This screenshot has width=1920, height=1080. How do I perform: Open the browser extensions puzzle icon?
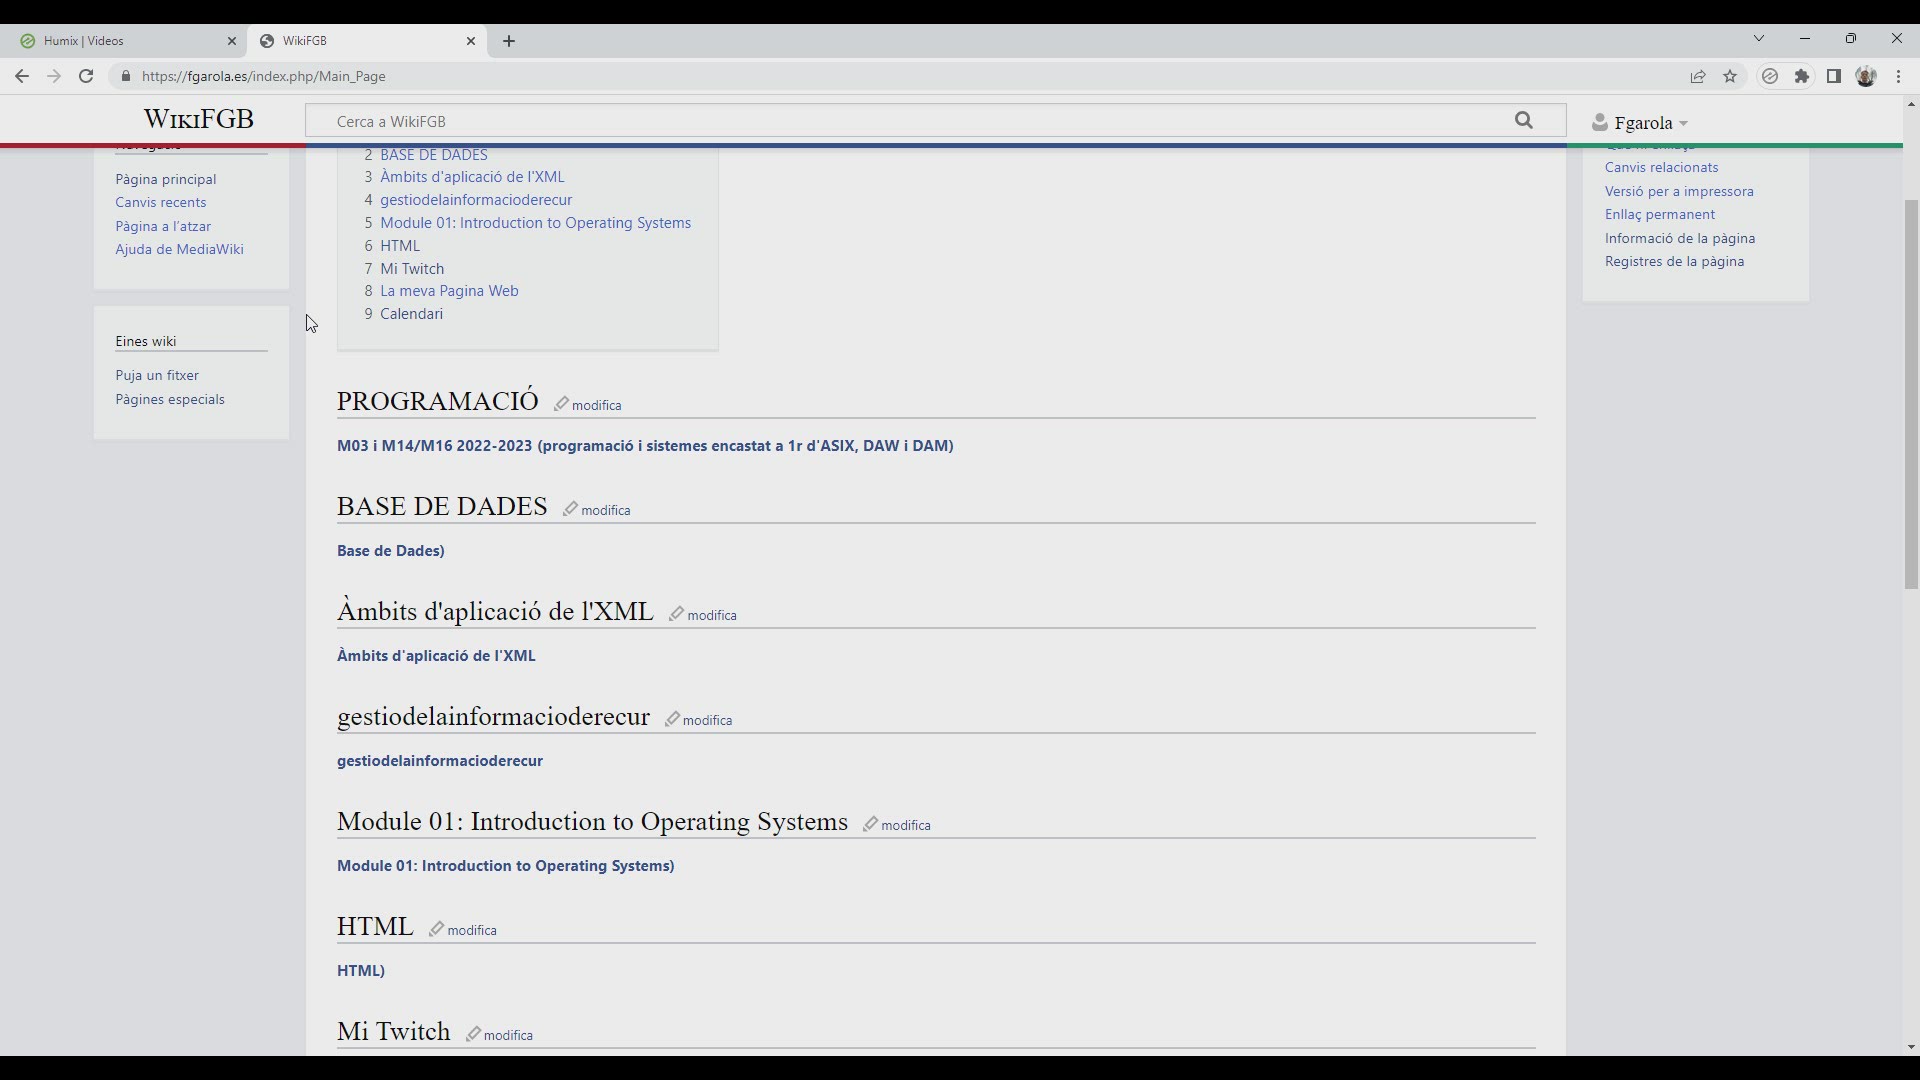pos(1802,76)
